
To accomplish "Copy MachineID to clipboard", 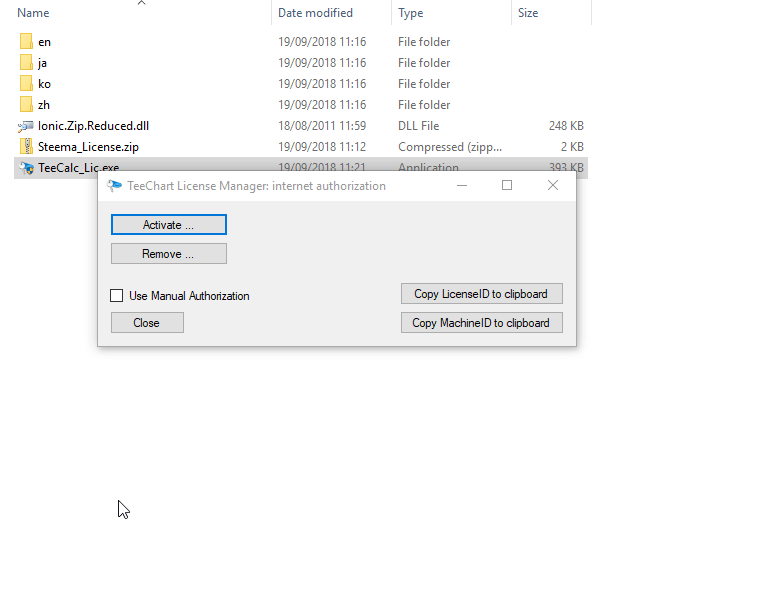I will 482,323.
